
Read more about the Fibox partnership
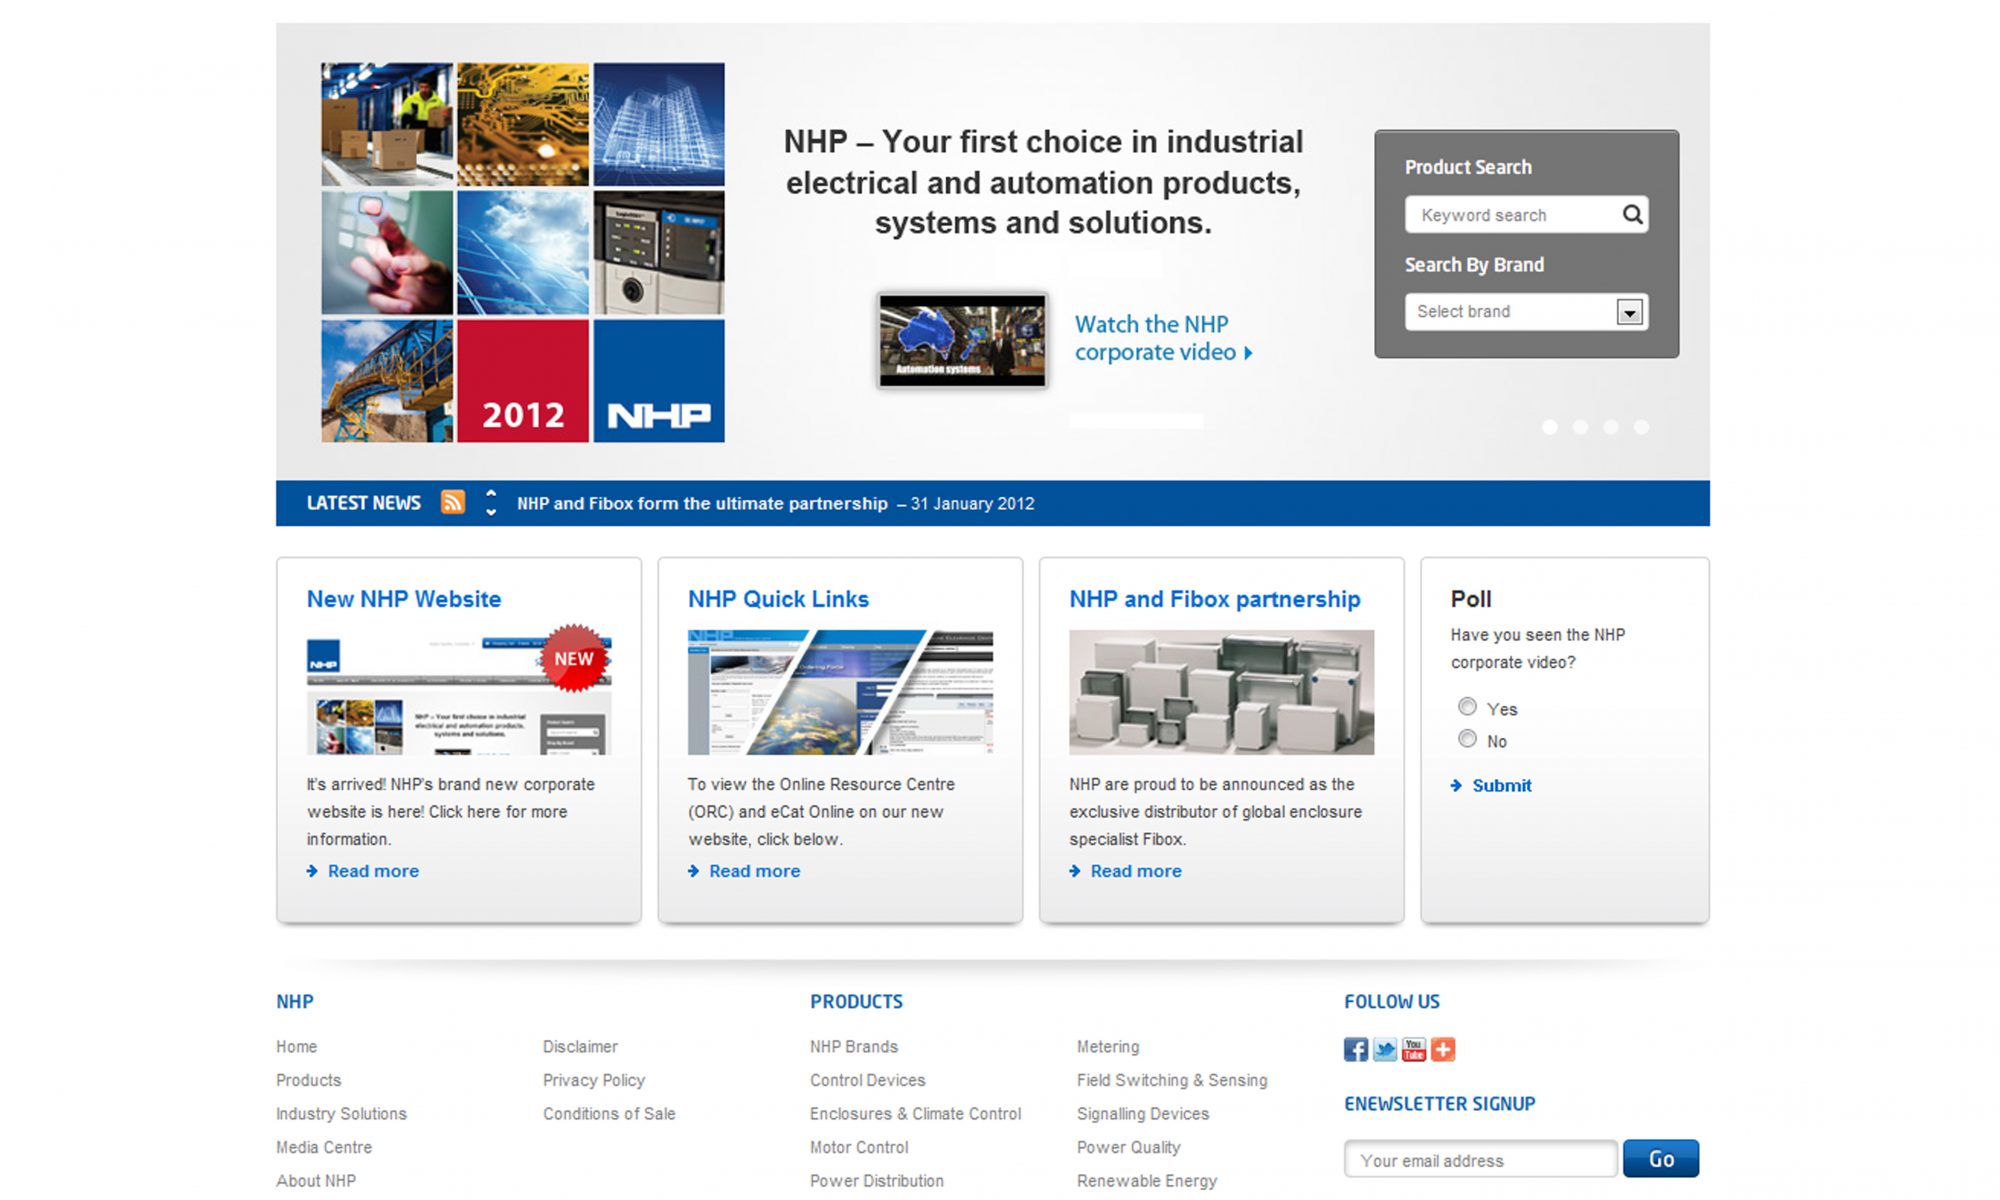click(1136, 871)
